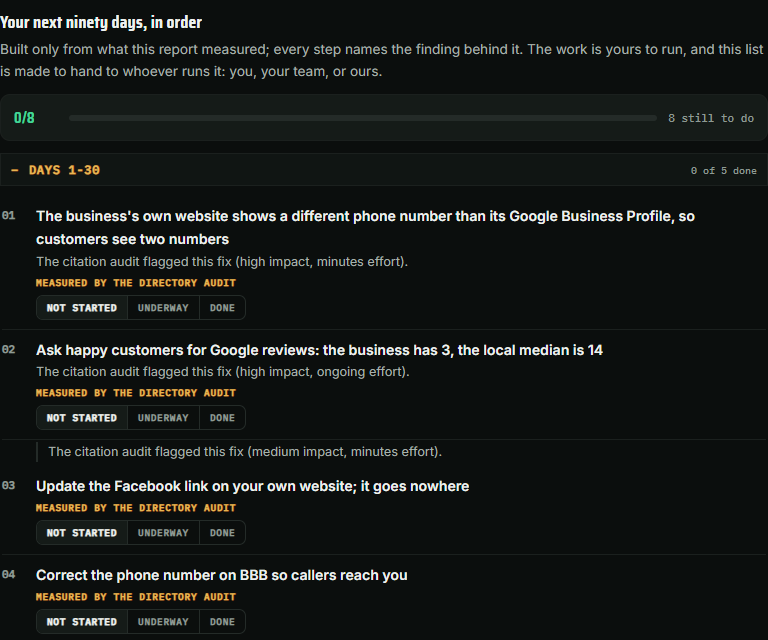This screenshot has width=768, height=640.
Task: Click the 8 still to do label
Action: [711, 119]
